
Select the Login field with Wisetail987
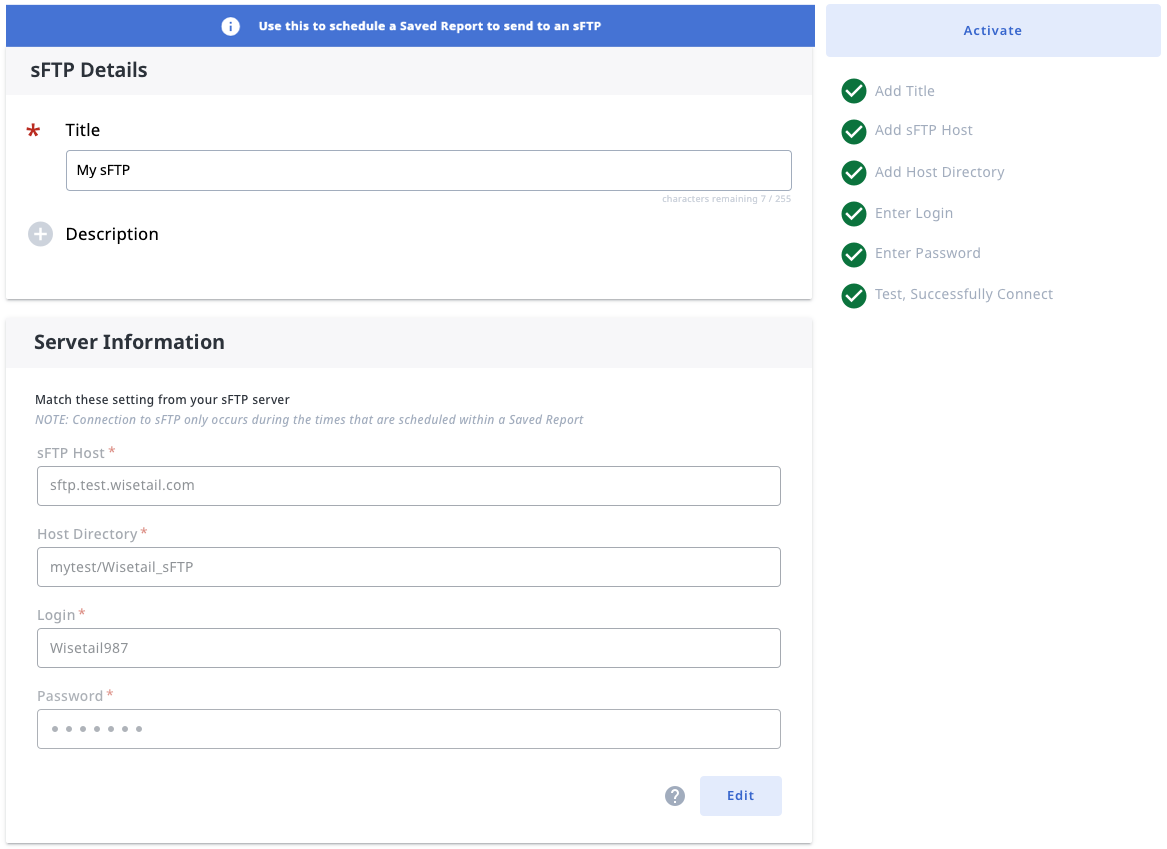(409, 648)
